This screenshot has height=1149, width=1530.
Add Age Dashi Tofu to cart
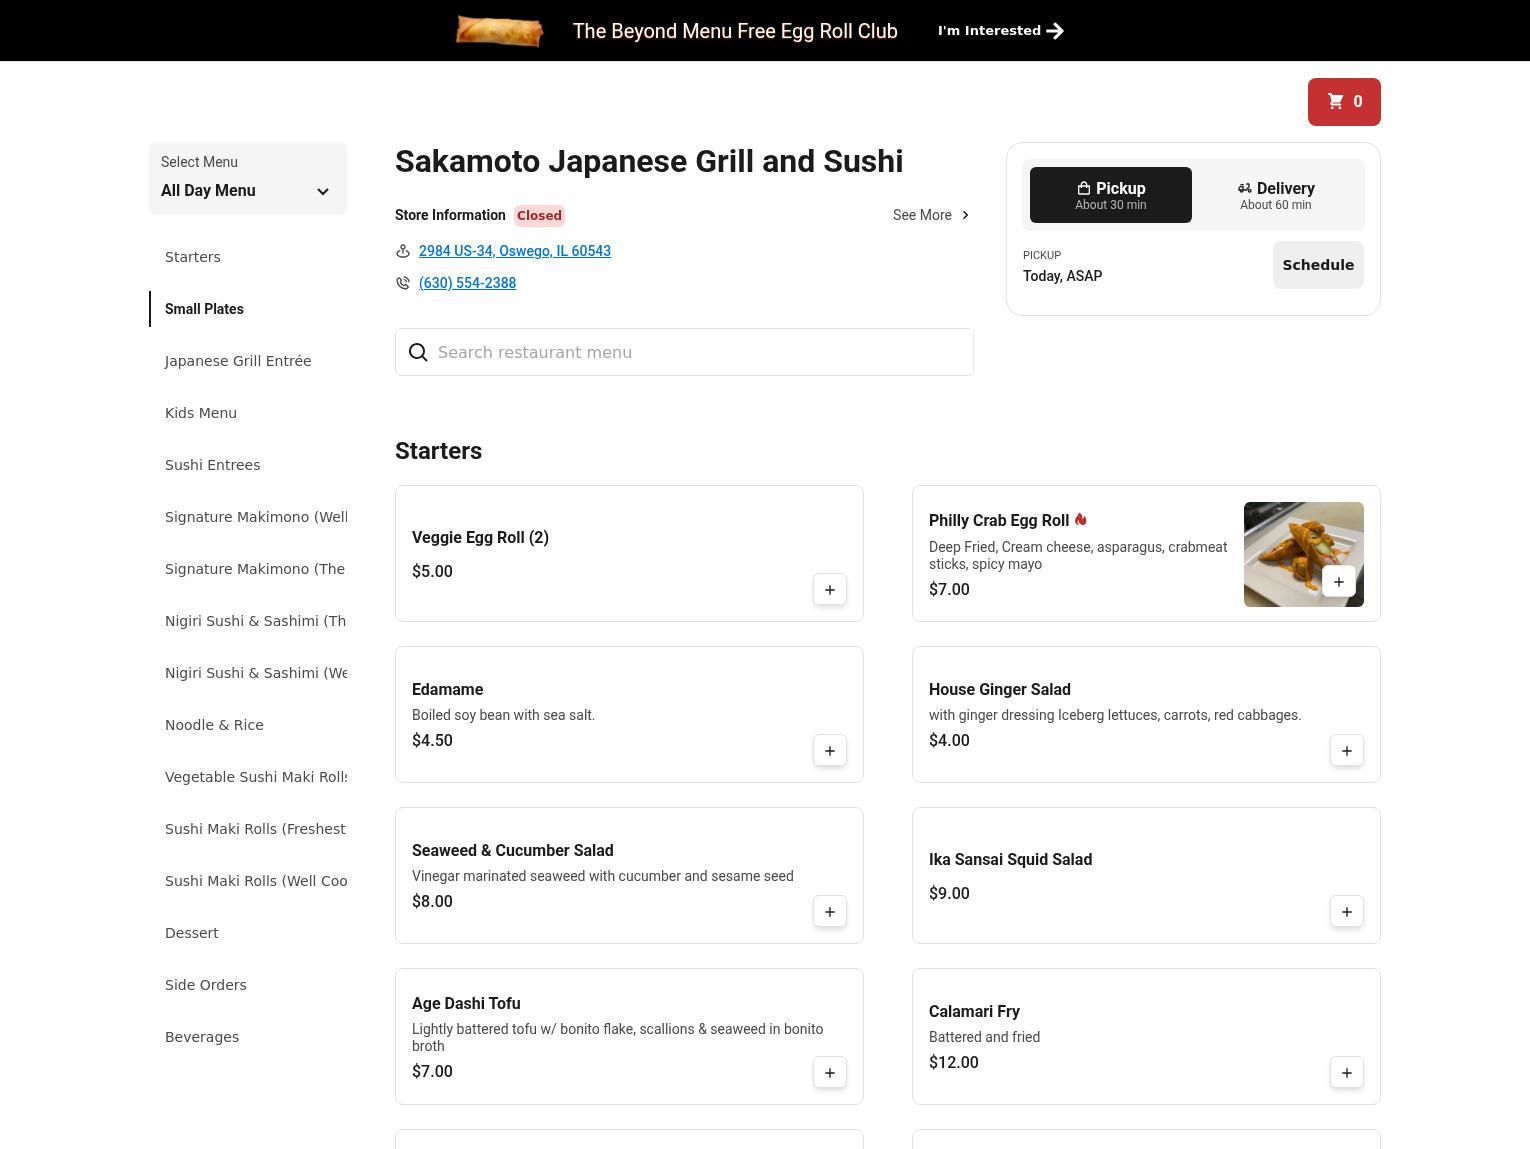pos(829,1073)
